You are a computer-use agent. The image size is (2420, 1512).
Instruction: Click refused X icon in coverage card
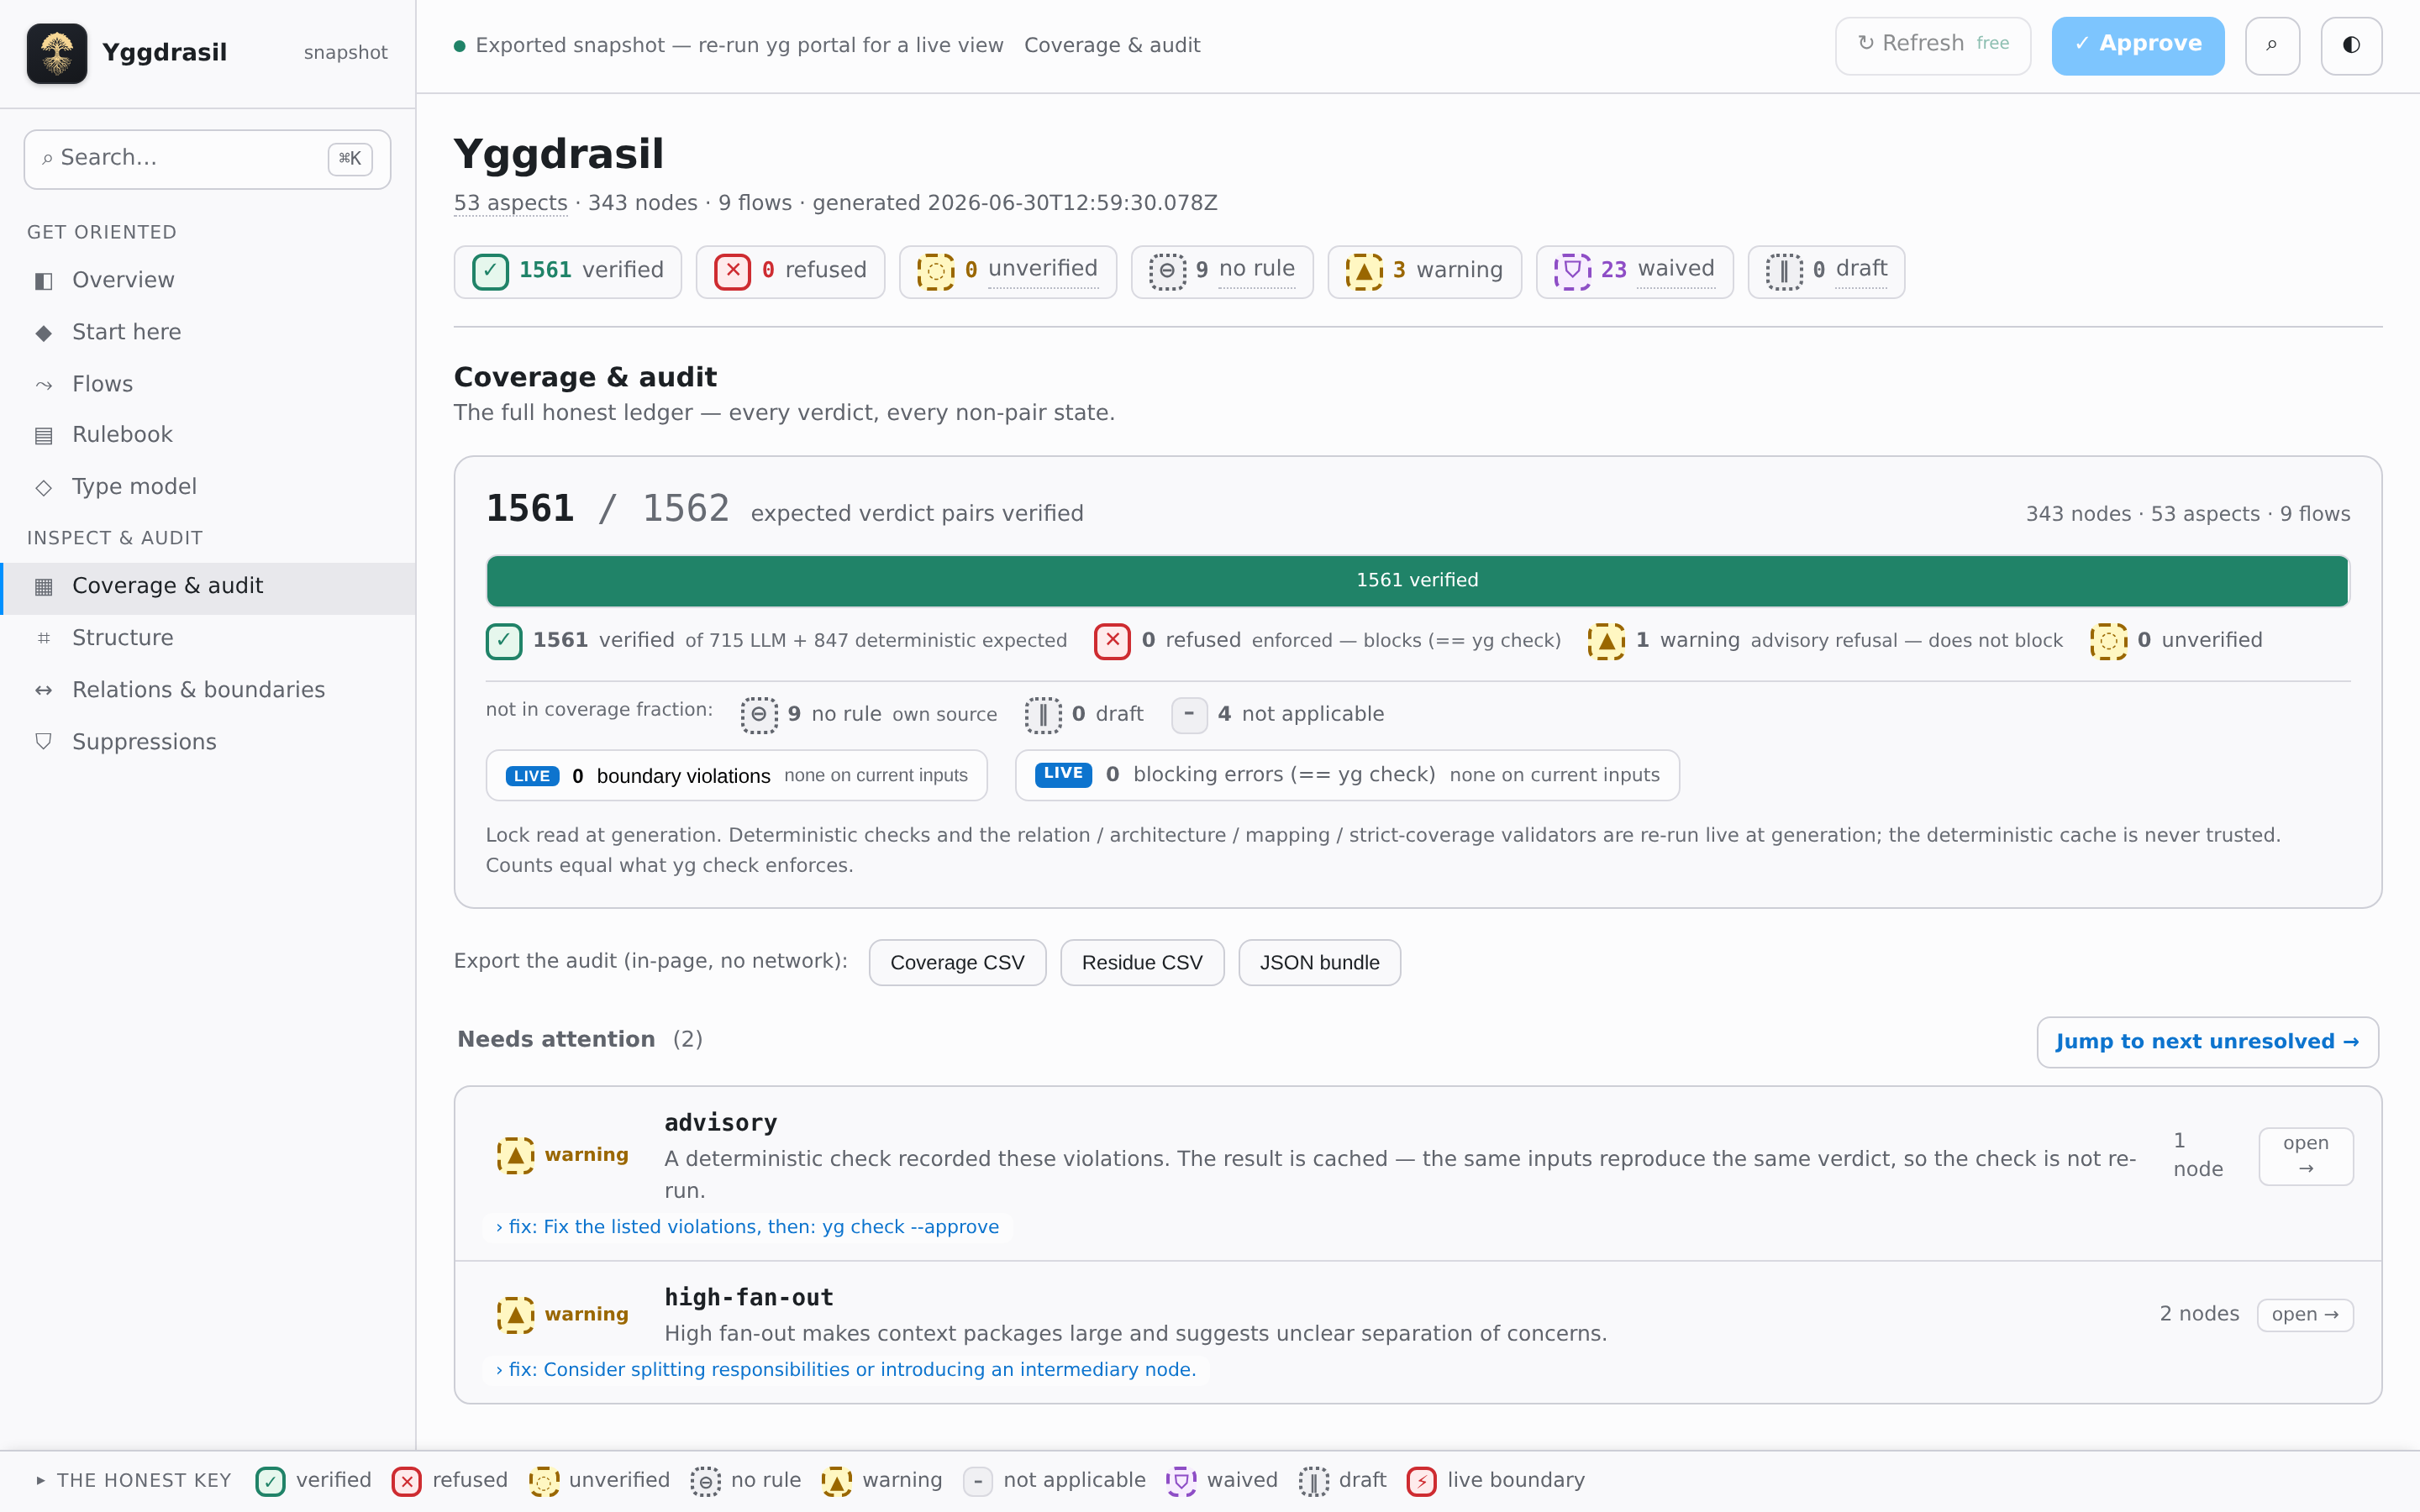click(1112, 641)
